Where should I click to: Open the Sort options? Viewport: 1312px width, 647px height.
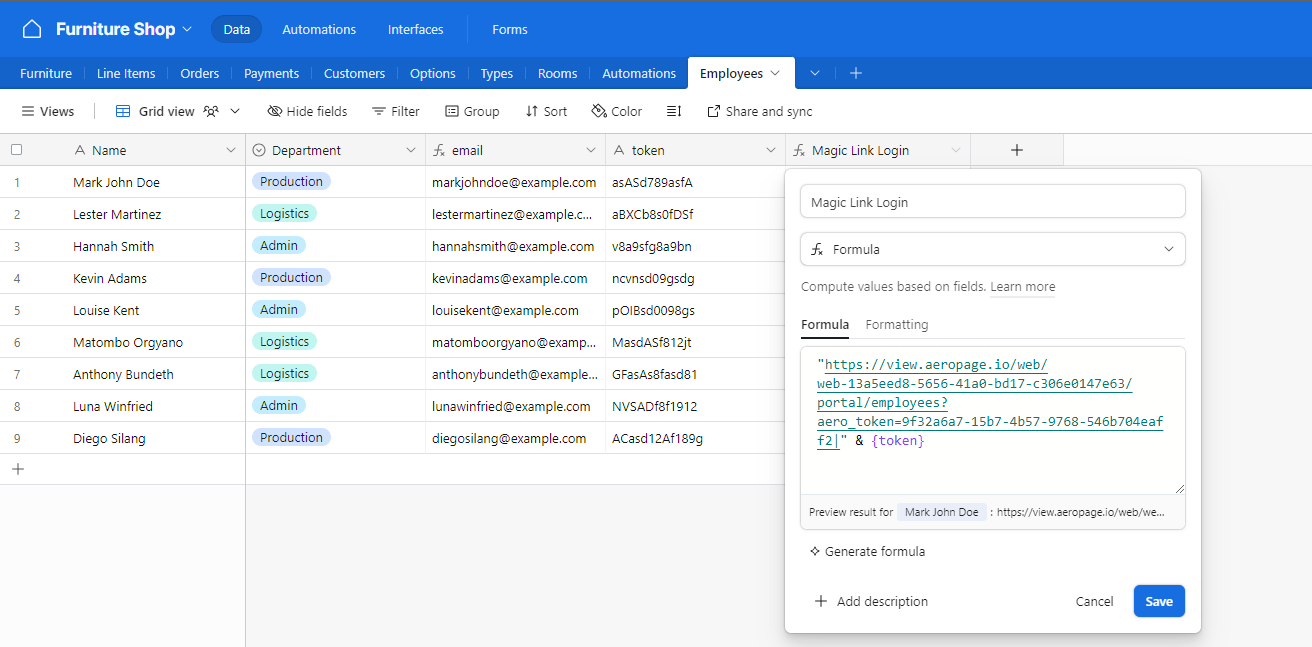546,111
